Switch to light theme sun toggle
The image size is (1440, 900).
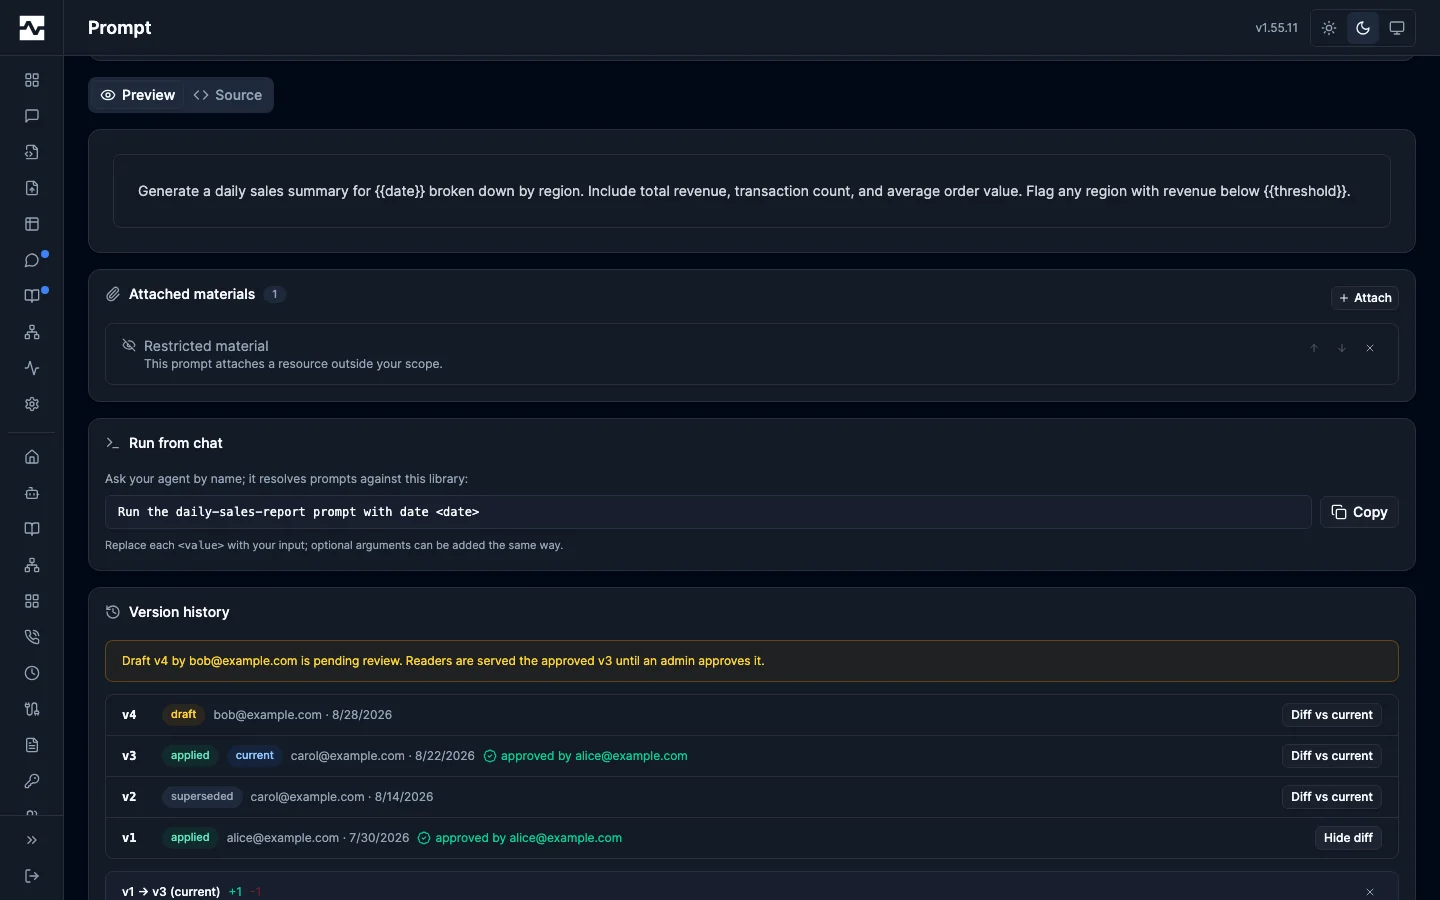coord(1329,28)
